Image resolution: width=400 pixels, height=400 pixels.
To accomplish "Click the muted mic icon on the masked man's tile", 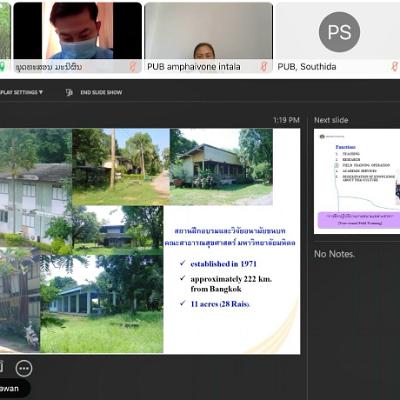I will pyautogui.click(x=133, y=67).
